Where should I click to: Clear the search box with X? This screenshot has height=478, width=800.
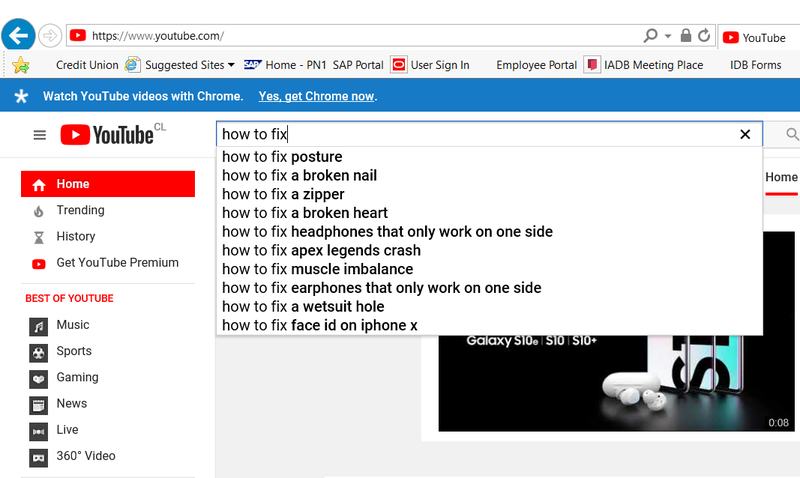744,134
